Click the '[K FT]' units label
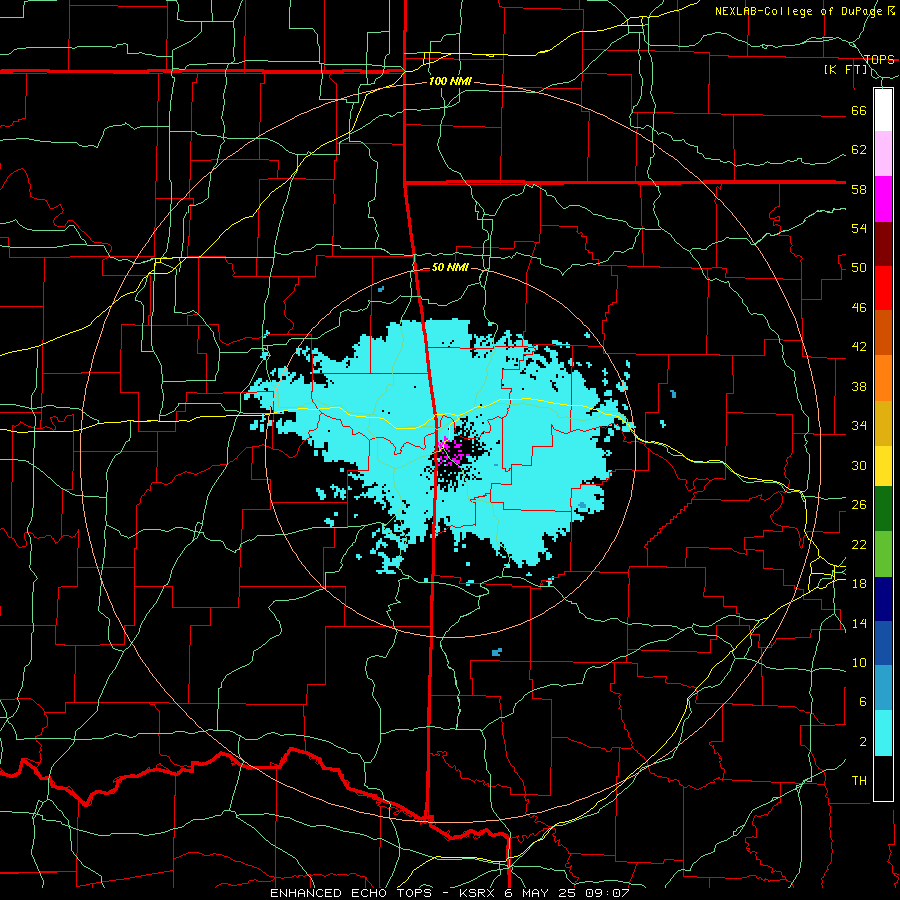The width and height of the screenshot is (900, 900). (x=846, y=69)
